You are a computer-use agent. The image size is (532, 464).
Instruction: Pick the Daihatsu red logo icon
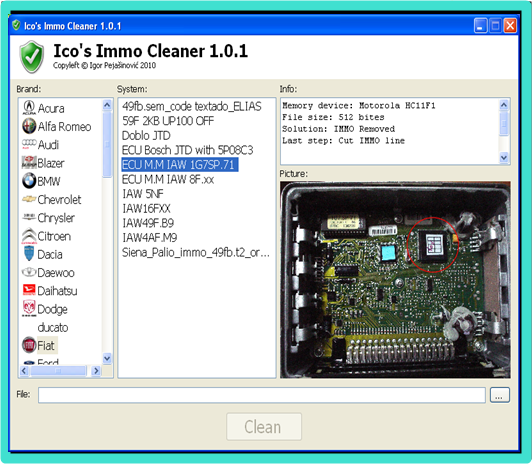(x=29, y=290)
